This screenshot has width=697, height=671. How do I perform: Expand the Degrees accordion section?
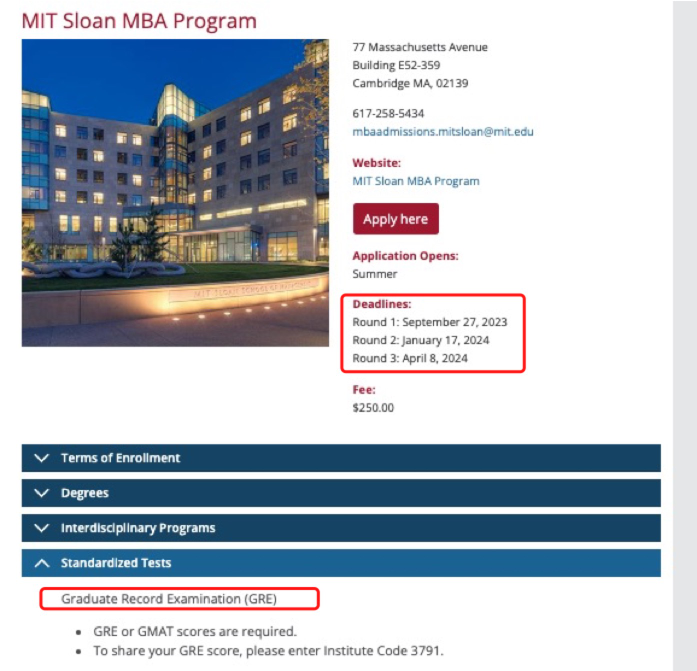[x=85, y=493]
